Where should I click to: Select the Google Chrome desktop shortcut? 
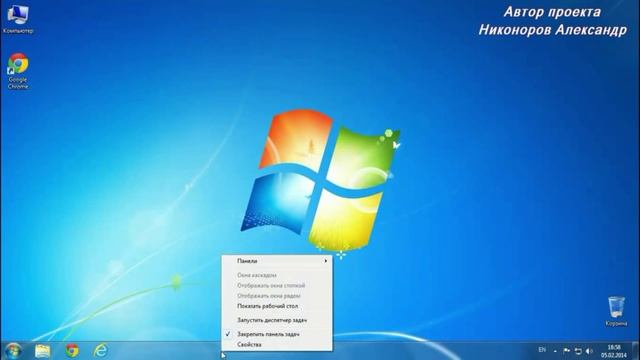tap(18, 71)
